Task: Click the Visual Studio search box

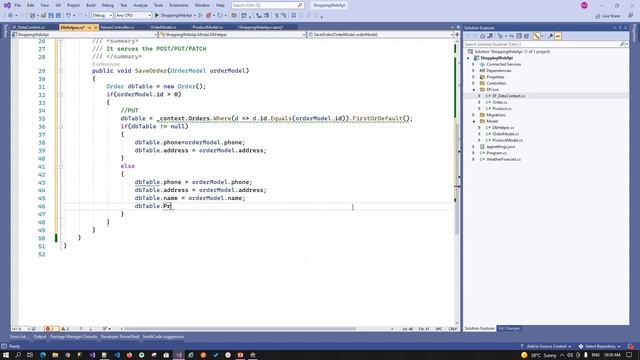Action: coord(267,5)
